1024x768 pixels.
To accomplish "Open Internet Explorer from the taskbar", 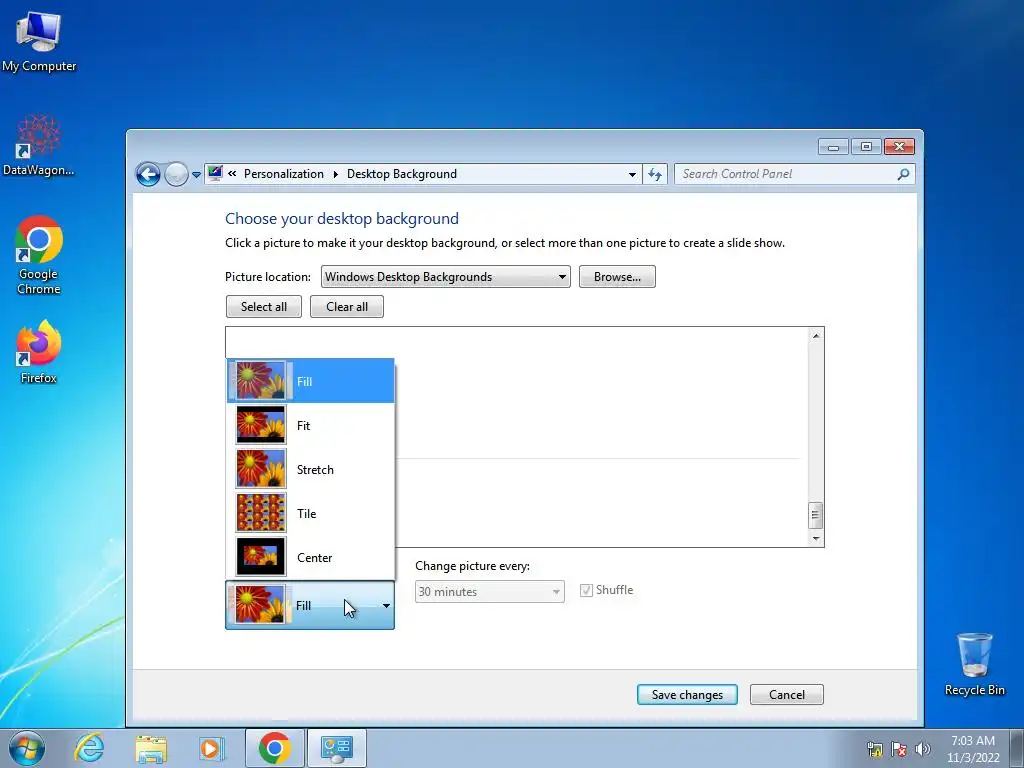I will tap(89, 748).
